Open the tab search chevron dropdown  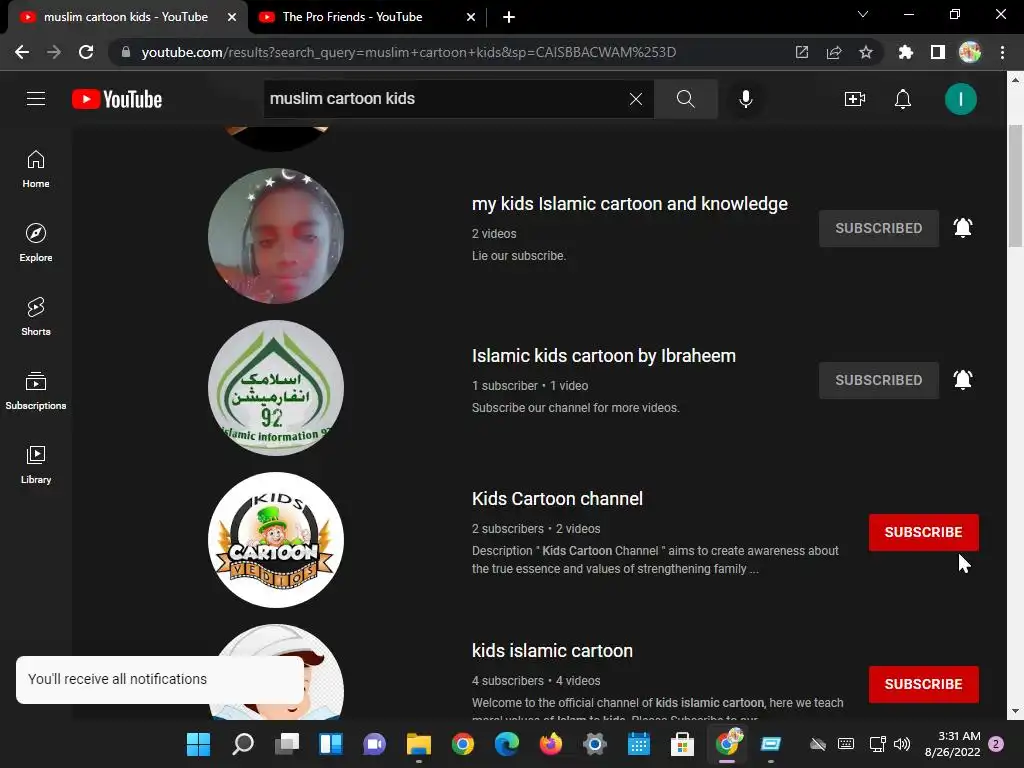863,14
